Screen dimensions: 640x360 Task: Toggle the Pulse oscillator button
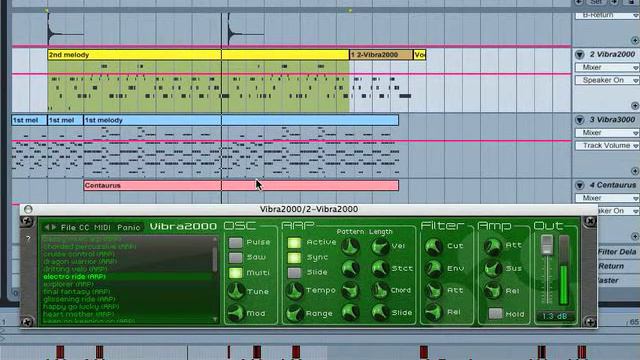pyautogui.click(x=236, y=242)
